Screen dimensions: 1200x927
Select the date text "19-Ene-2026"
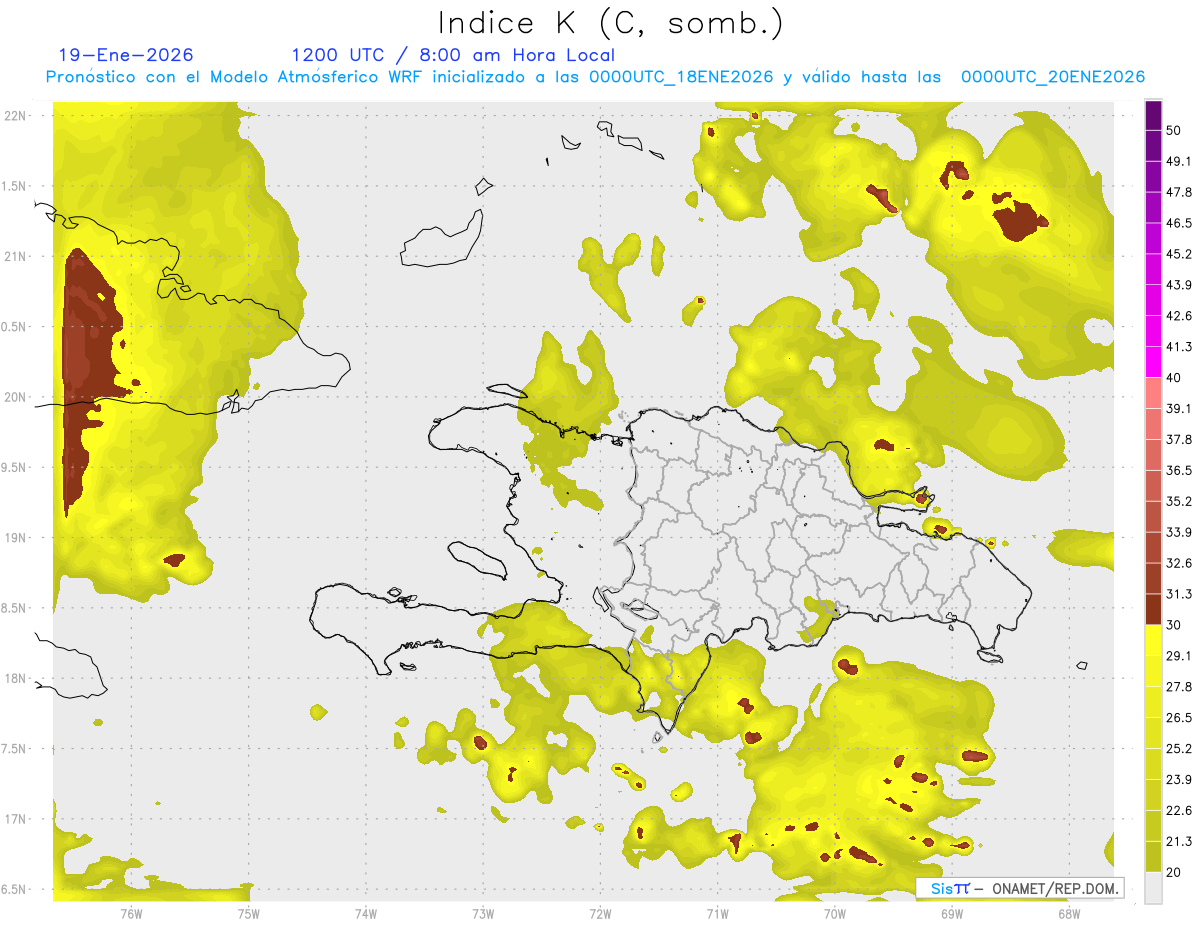pyautogui.click(x=126, y=55)
